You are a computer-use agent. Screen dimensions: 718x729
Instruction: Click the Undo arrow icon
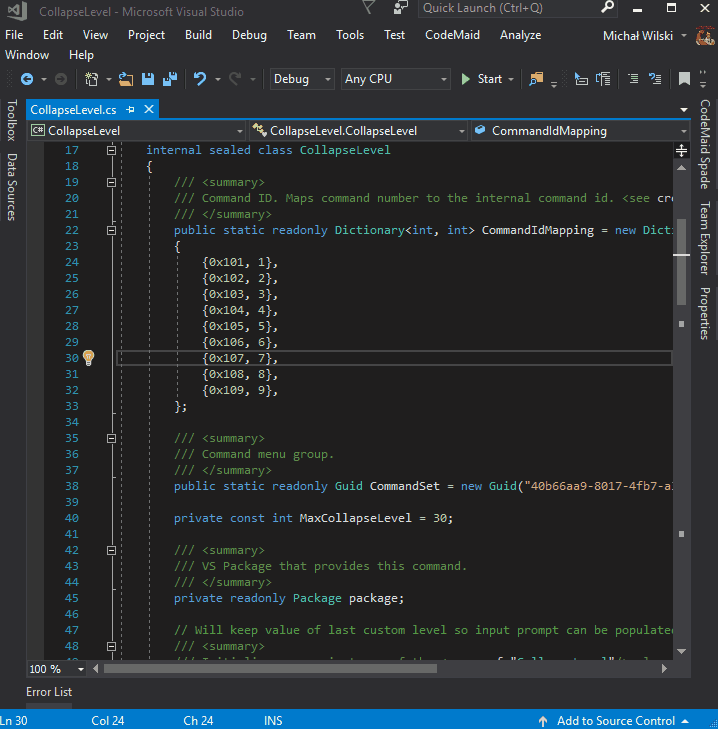pyautogui.click(x=200, y=79)
